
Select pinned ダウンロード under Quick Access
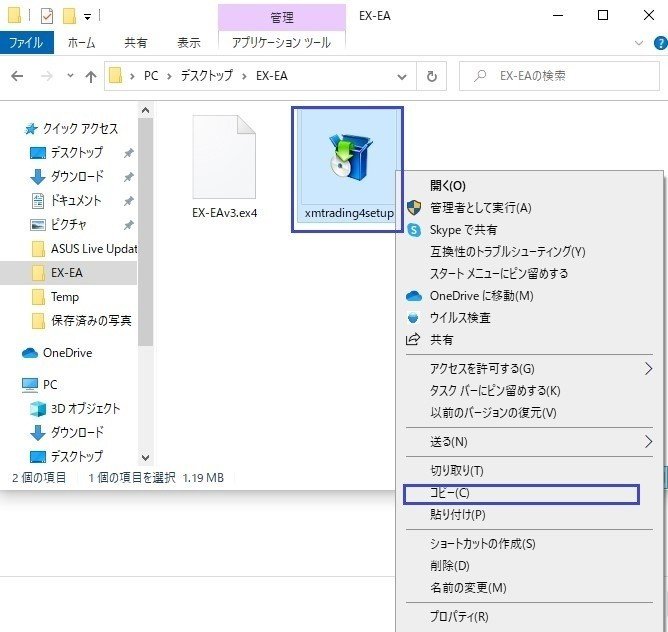[x=77, y=176]
